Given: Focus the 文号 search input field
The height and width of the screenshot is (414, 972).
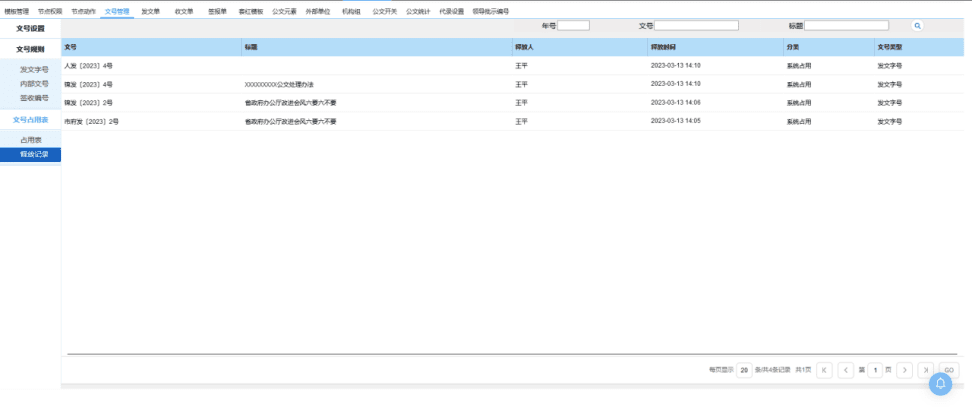Looking at the screenshot, I should [x=696, y=26].
